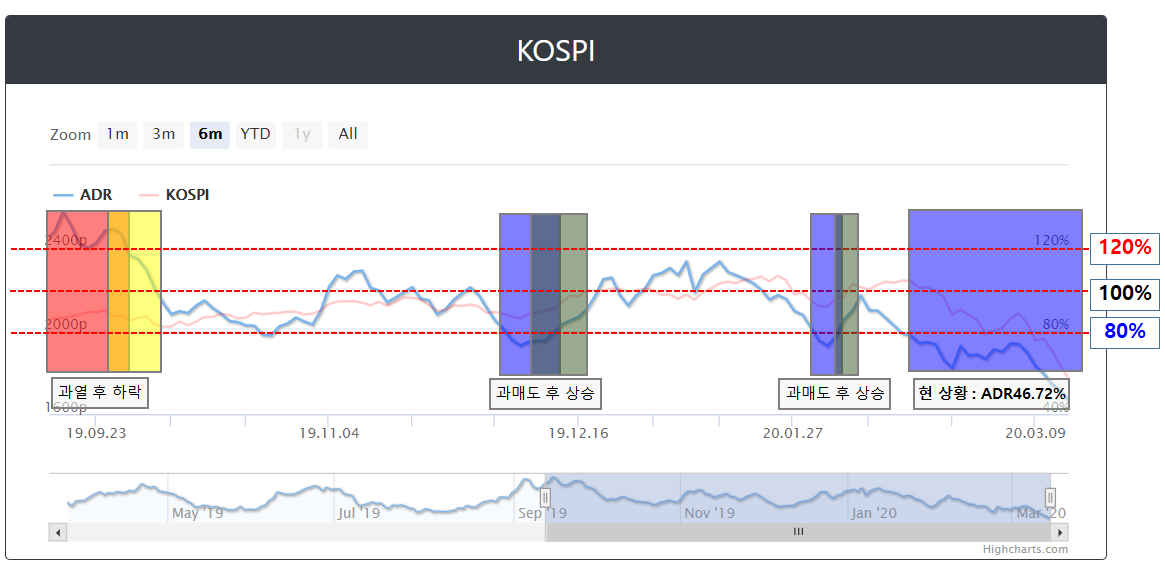The width and height of the screenshot is (1165, 575).
Task: Click the 19.11.04 date axis label
Action: pos(329,433)
